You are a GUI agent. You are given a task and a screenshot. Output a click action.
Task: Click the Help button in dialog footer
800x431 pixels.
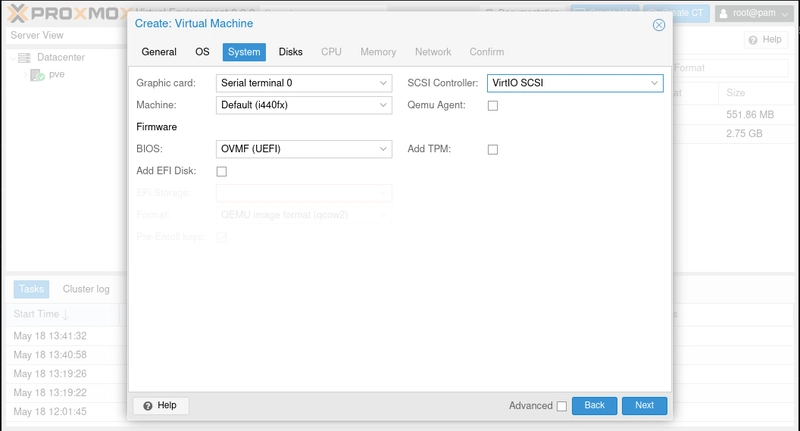coord(160,405)
